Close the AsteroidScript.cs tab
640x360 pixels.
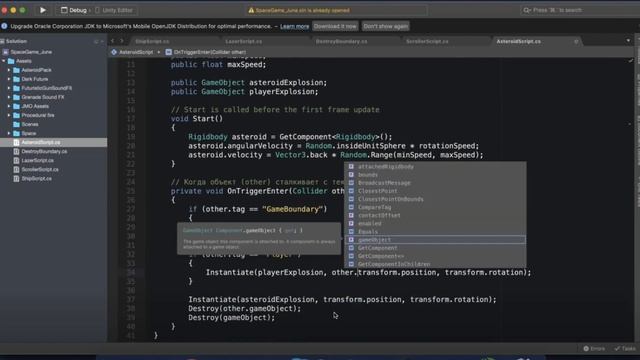(576, 41)
